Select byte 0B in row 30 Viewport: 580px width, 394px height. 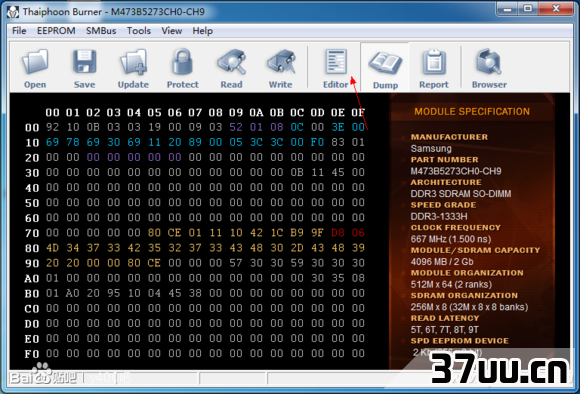coord(297,172)
